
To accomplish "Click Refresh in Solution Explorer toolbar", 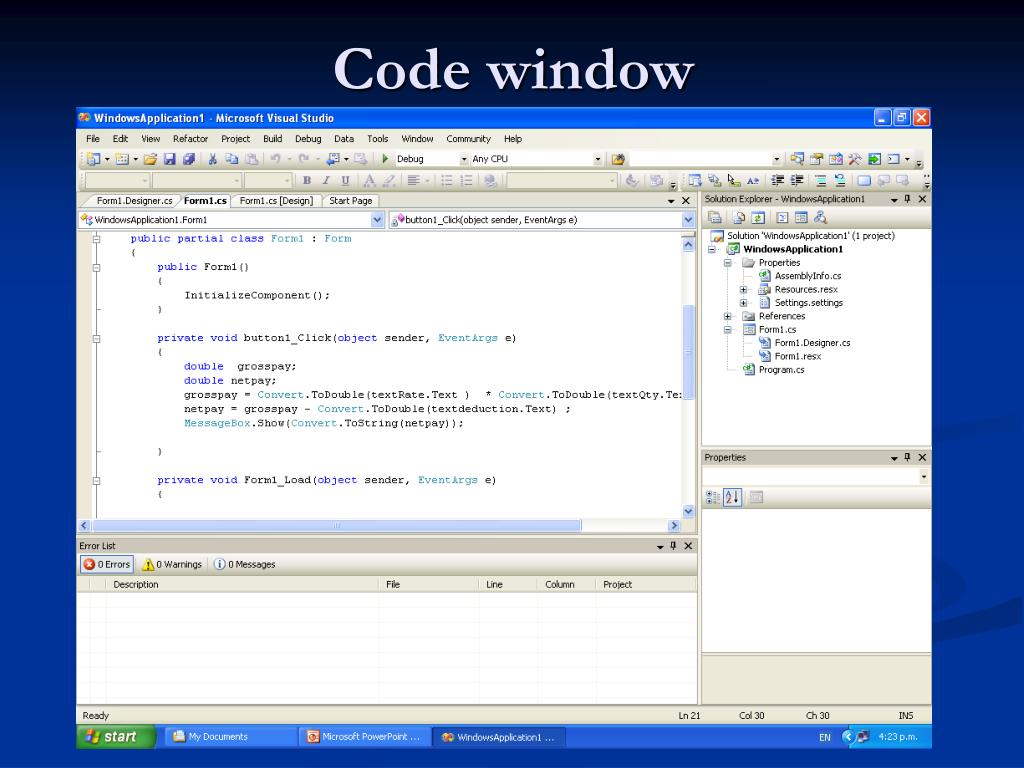I will (x=758, y=217).
